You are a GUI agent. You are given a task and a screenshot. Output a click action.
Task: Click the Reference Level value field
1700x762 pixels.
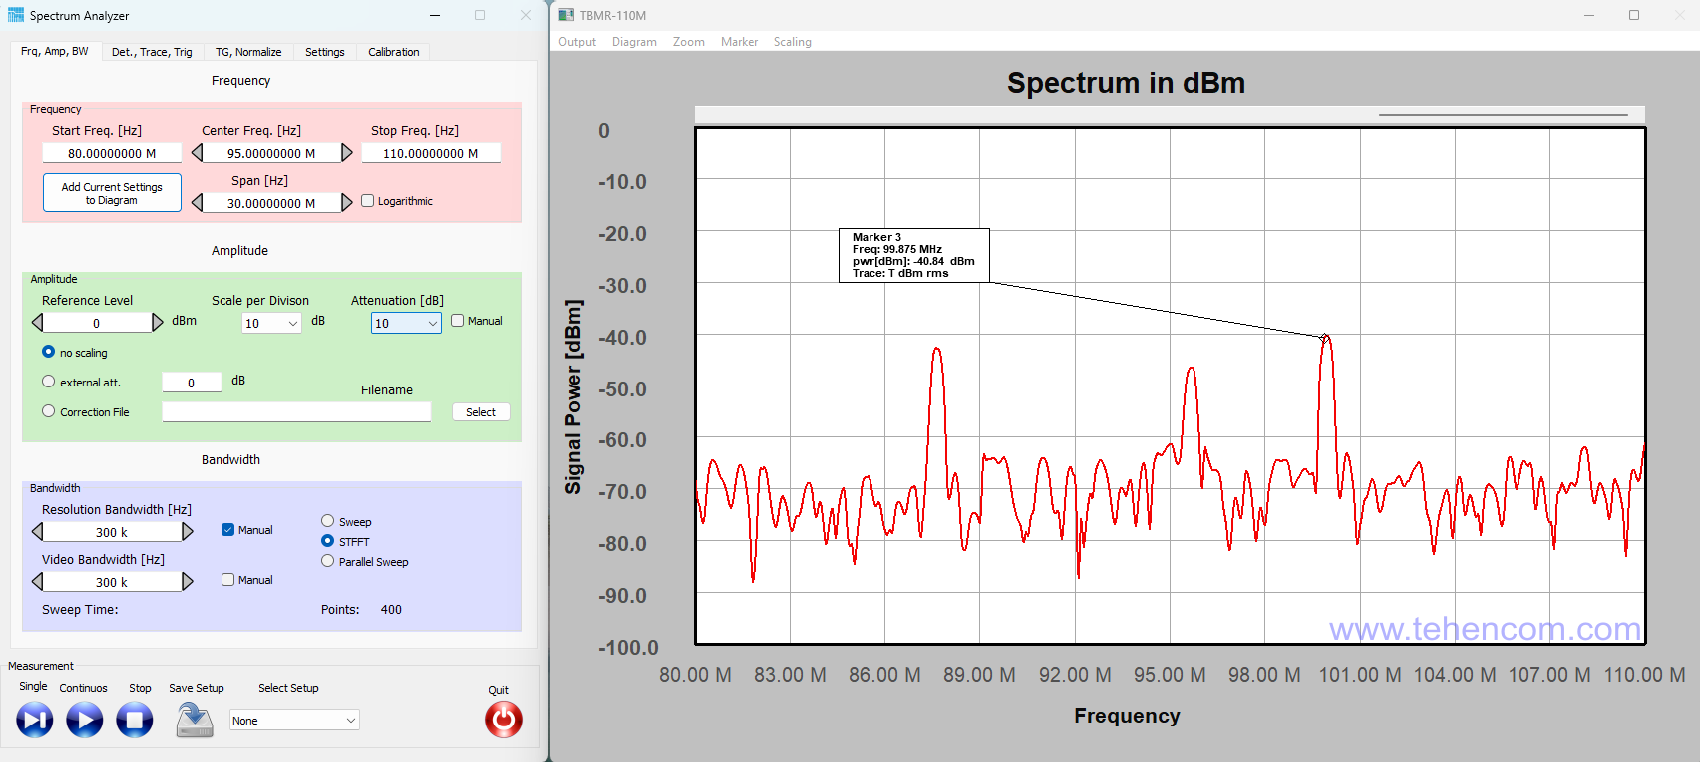point(97,323)
